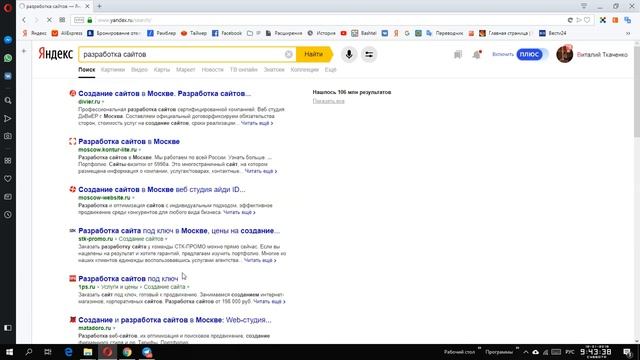
Task: Clear the search query with X
Action: coord(289,54)
